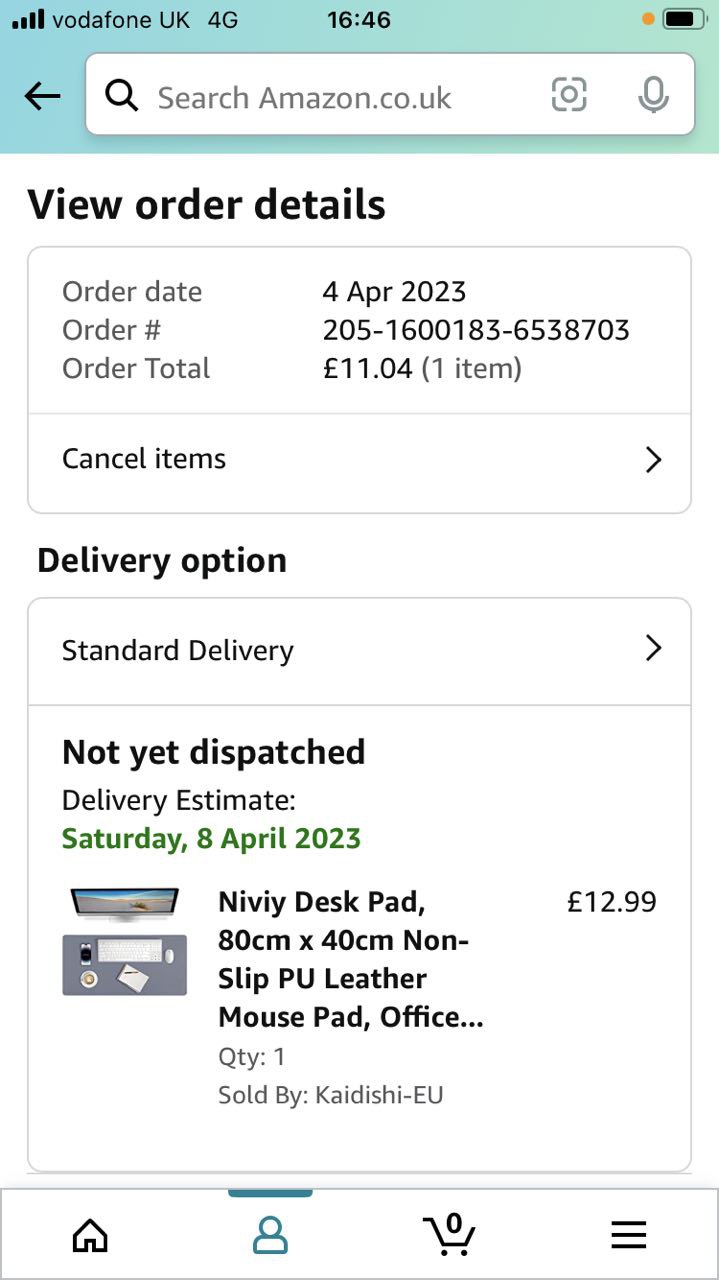
Task: Open the hamburger menu icon
Action: pyautogui.click(x=629, y=1236)
